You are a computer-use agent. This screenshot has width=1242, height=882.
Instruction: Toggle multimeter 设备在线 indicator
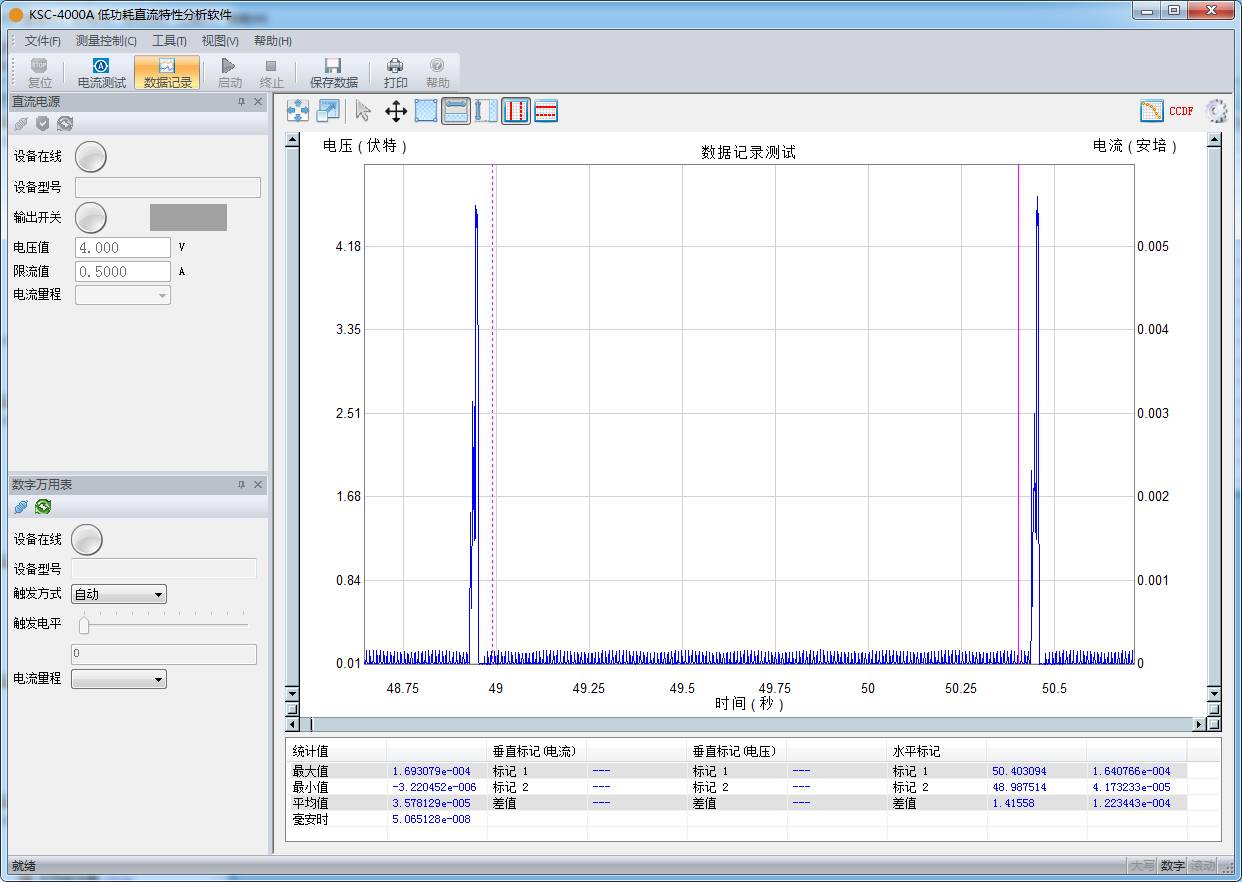pos(87,540)
